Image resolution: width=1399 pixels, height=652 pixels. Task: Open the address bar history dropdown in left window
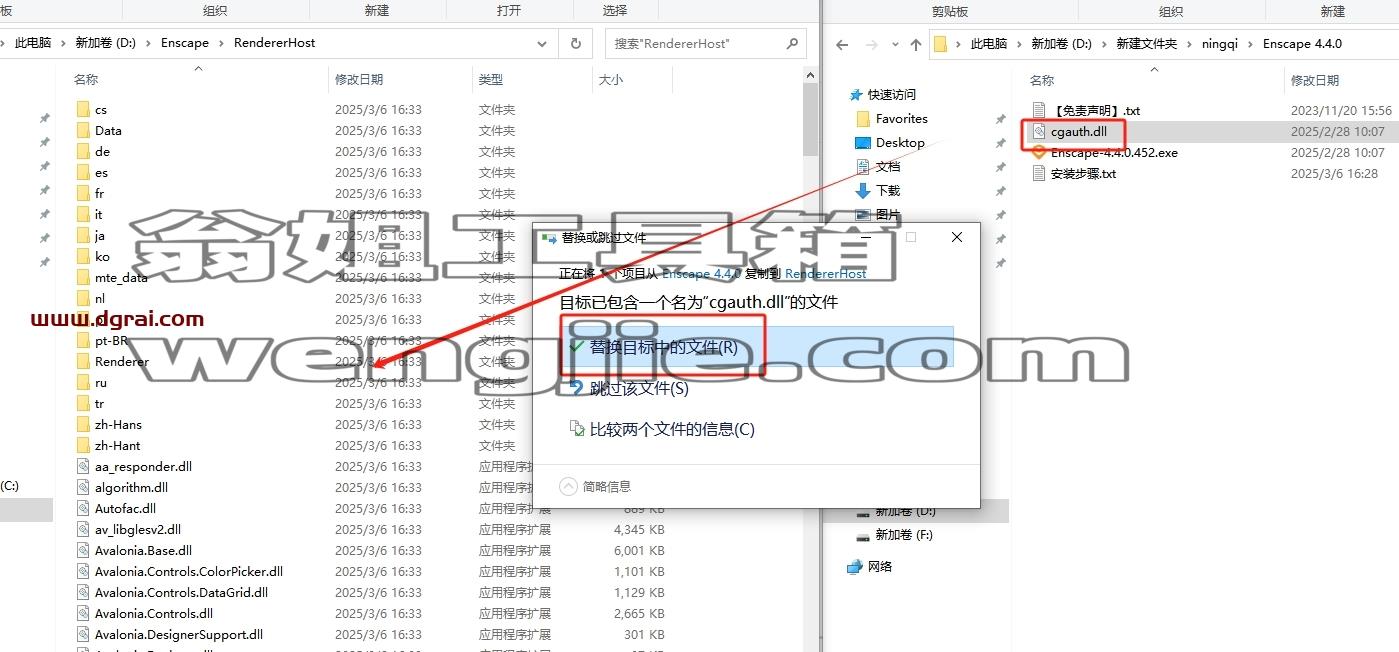click(x=542, y=44)
